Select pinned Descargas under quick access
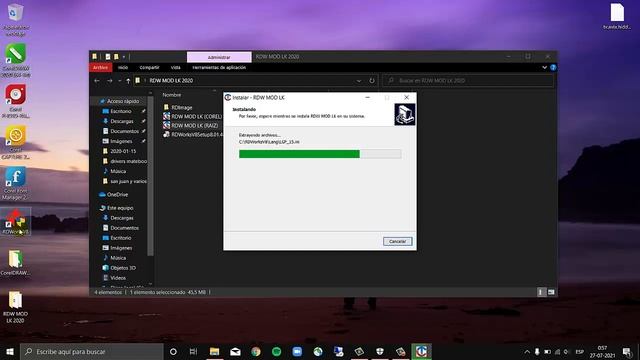This screenshot has width=640, height=360. pos(122,121)
